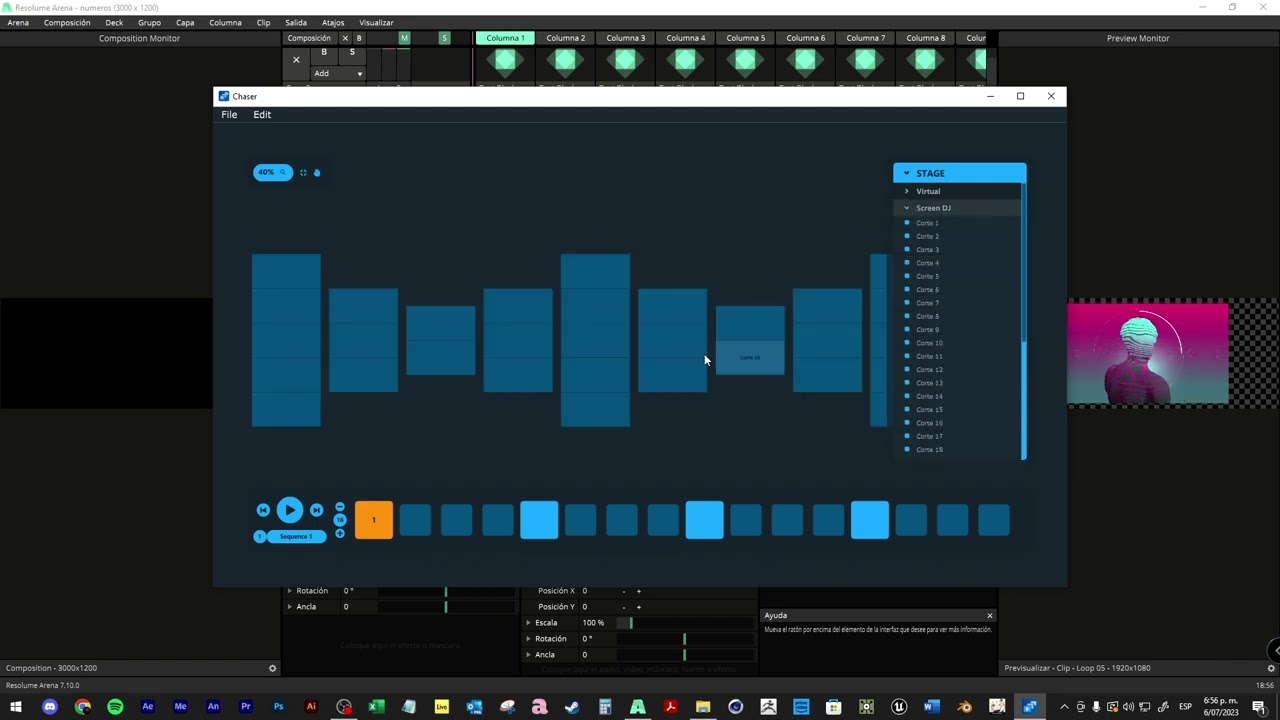1280x720 pixels.
Task: Select the hand pan tool
Action: pos(317,173)
